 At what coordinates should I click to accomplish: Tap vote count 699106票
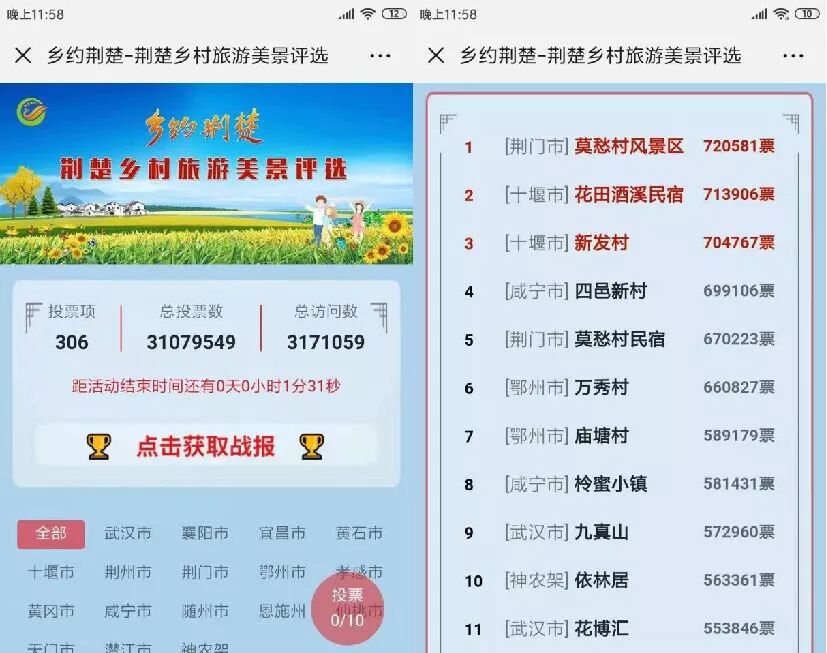point(739,291)
